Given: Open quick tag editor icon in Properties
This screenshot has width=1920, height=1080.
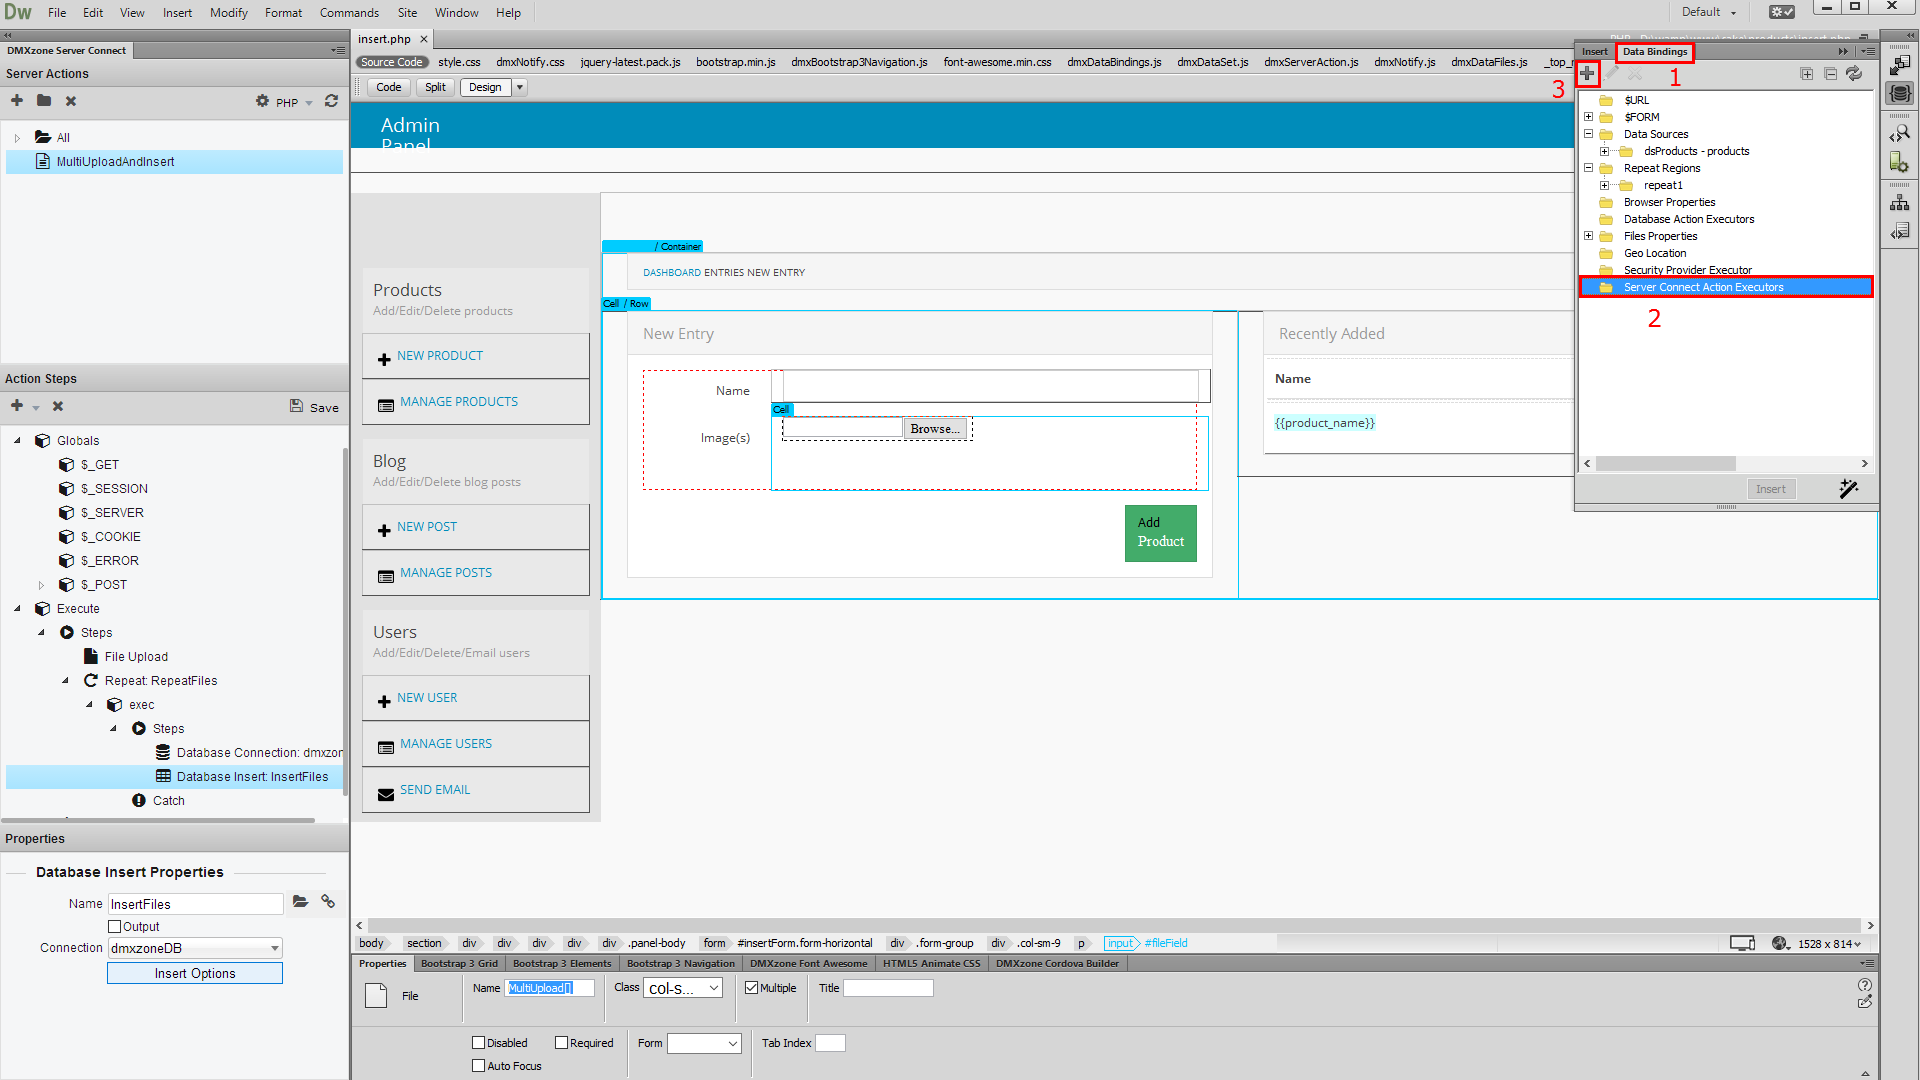Looking at the screenshot, I should (1865, 1002).
